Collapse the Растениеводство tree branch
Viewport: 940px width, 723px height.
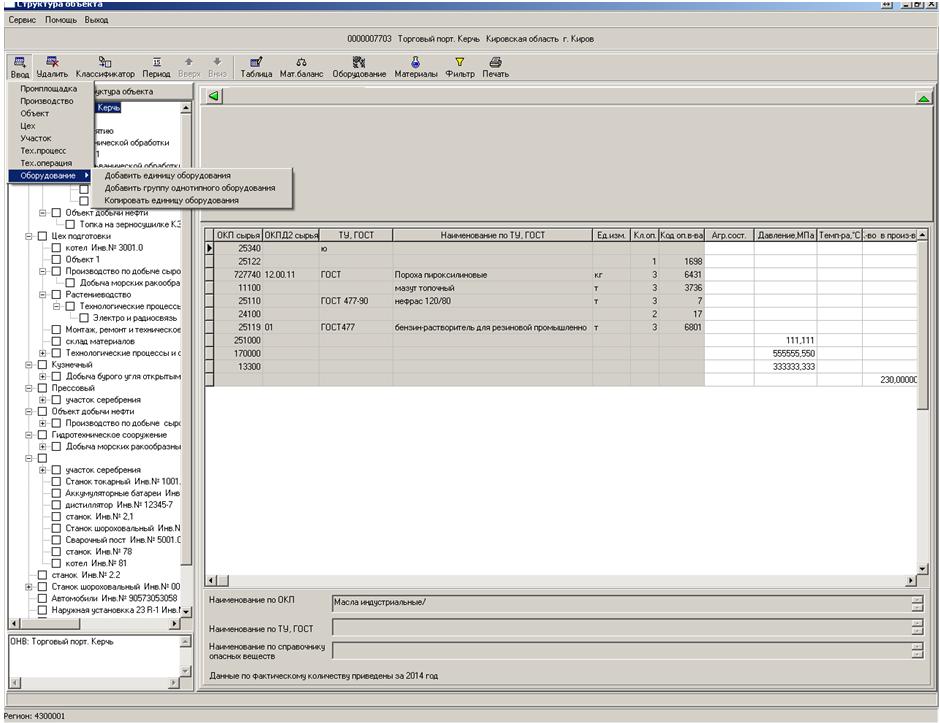(43, 295)
